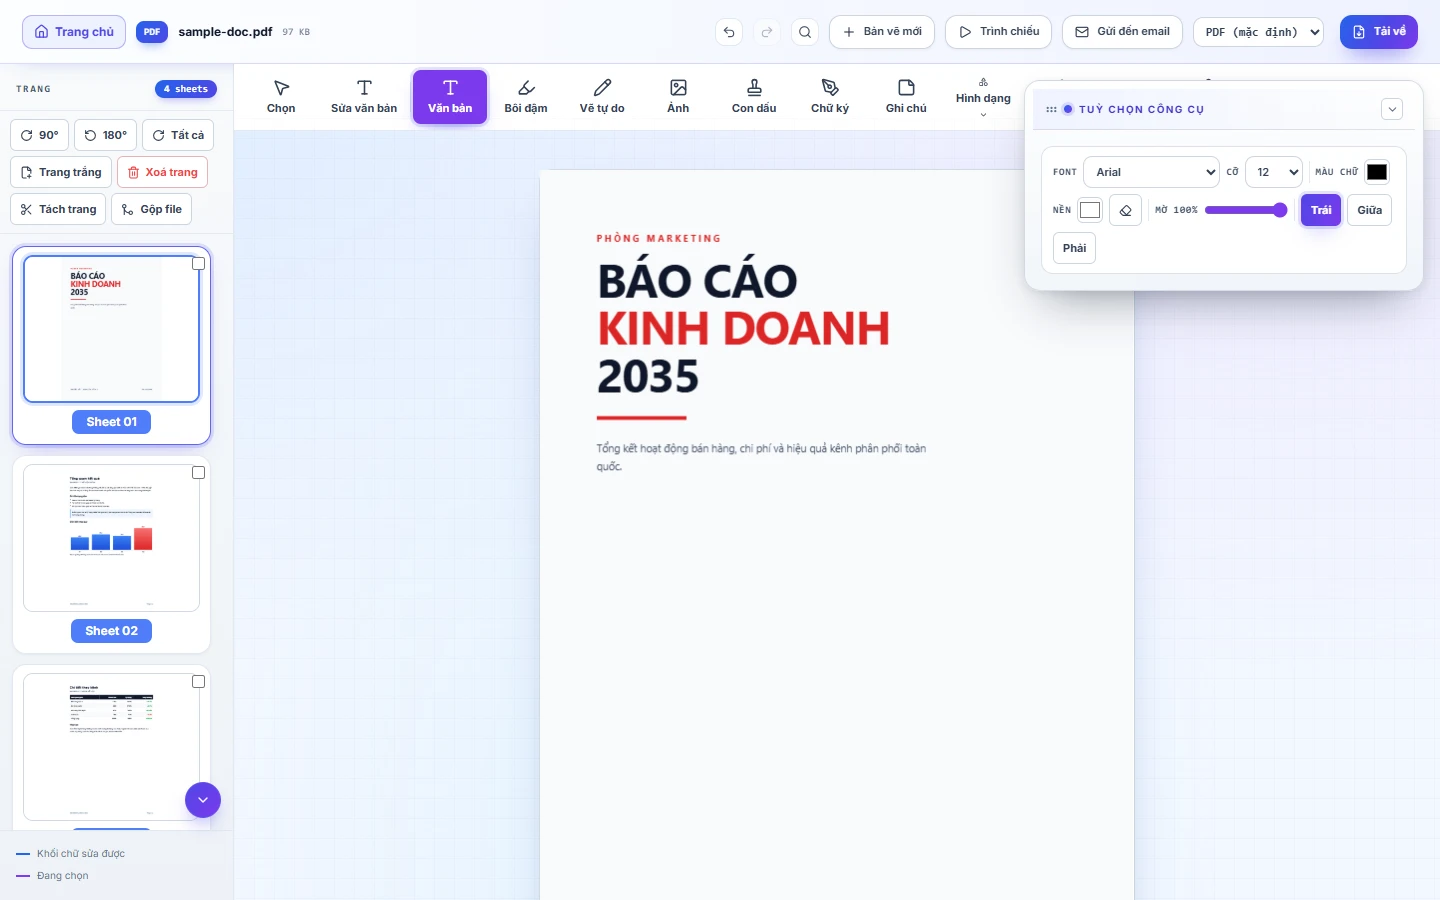Select the Bôi đậm highlighter tool

coord(526,97)
